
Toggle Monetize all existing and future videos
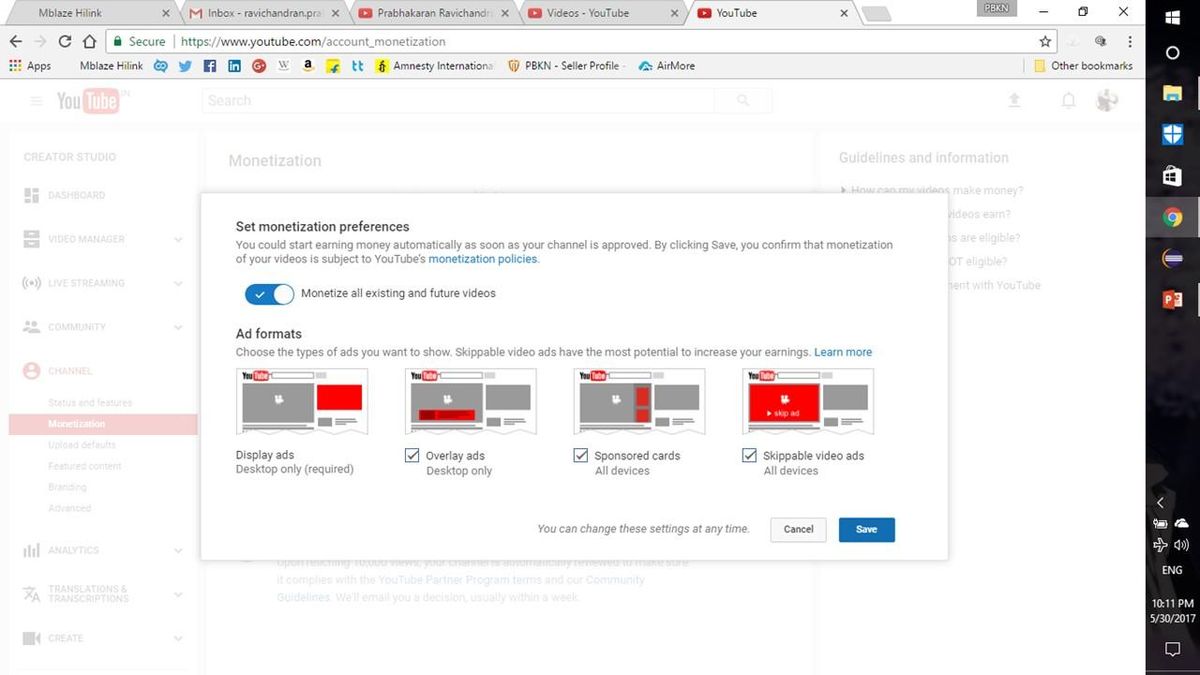tap(269, 294)
